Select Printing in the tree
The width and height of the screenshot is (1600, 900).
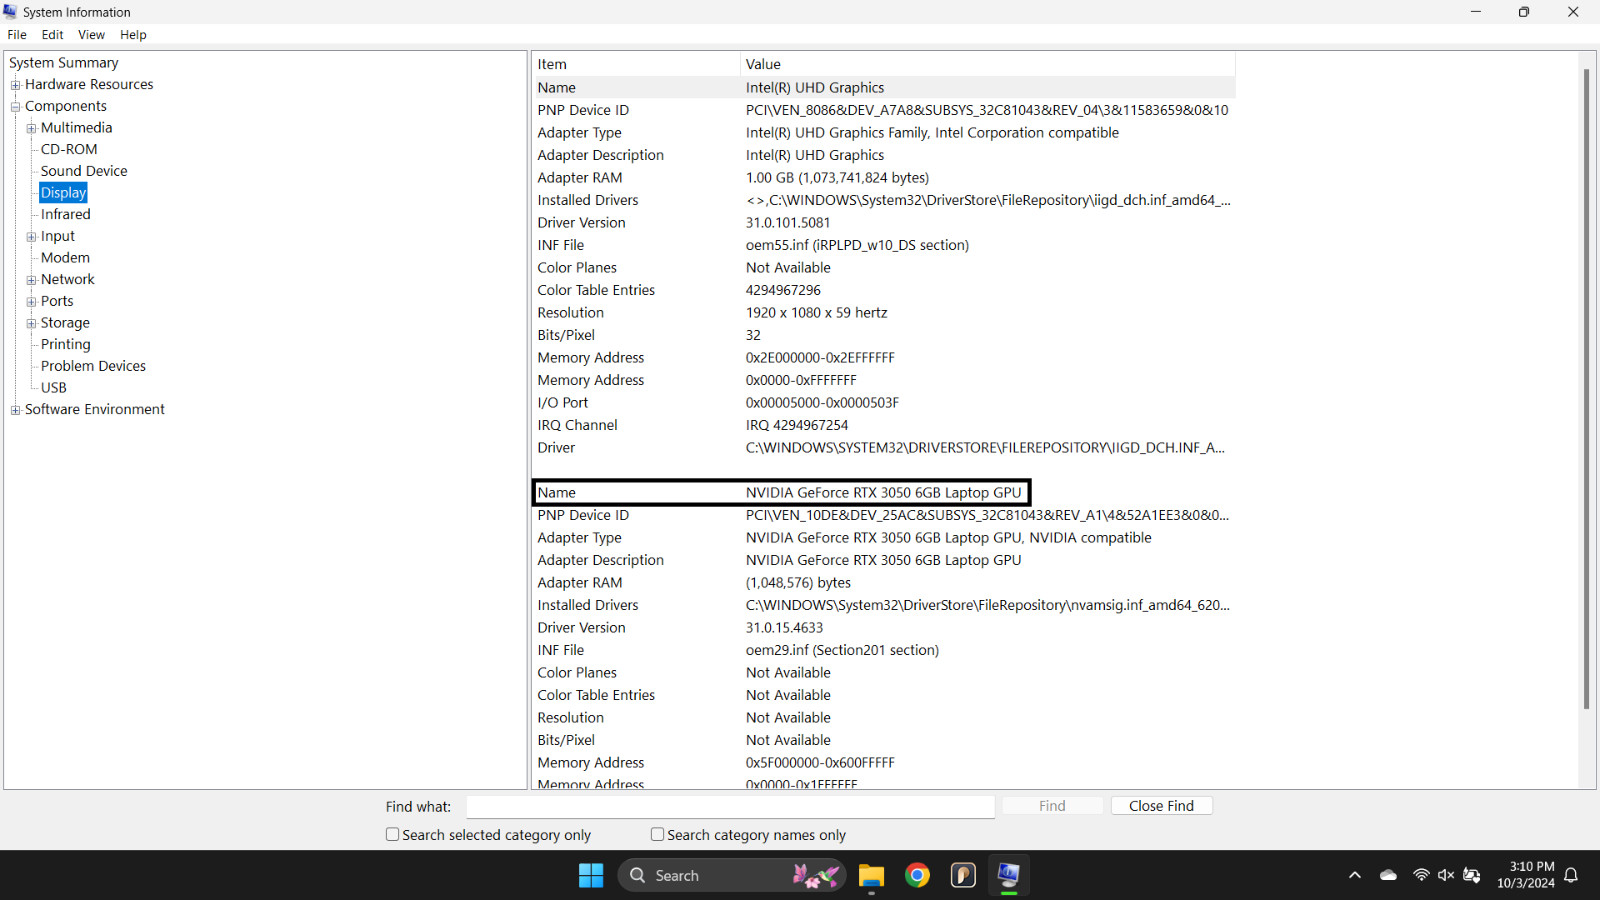pos(65,345)
